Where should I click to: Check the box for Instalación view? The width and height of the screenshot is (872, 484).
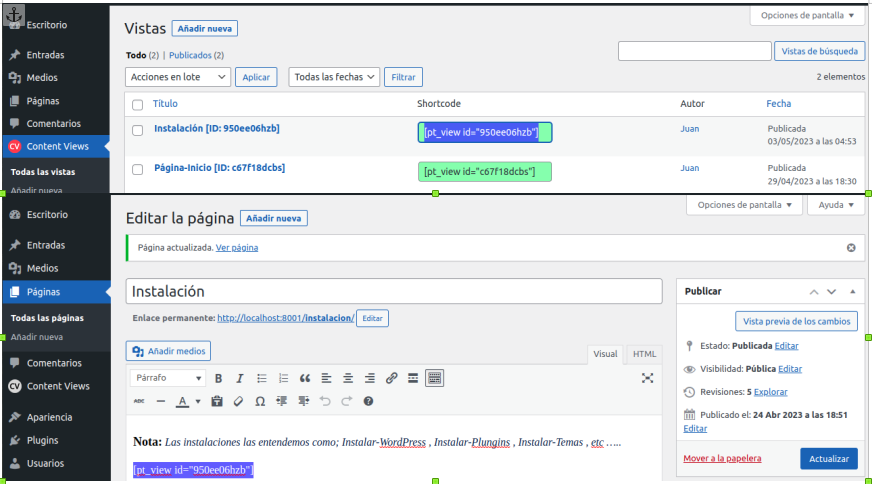click(137, 129)
